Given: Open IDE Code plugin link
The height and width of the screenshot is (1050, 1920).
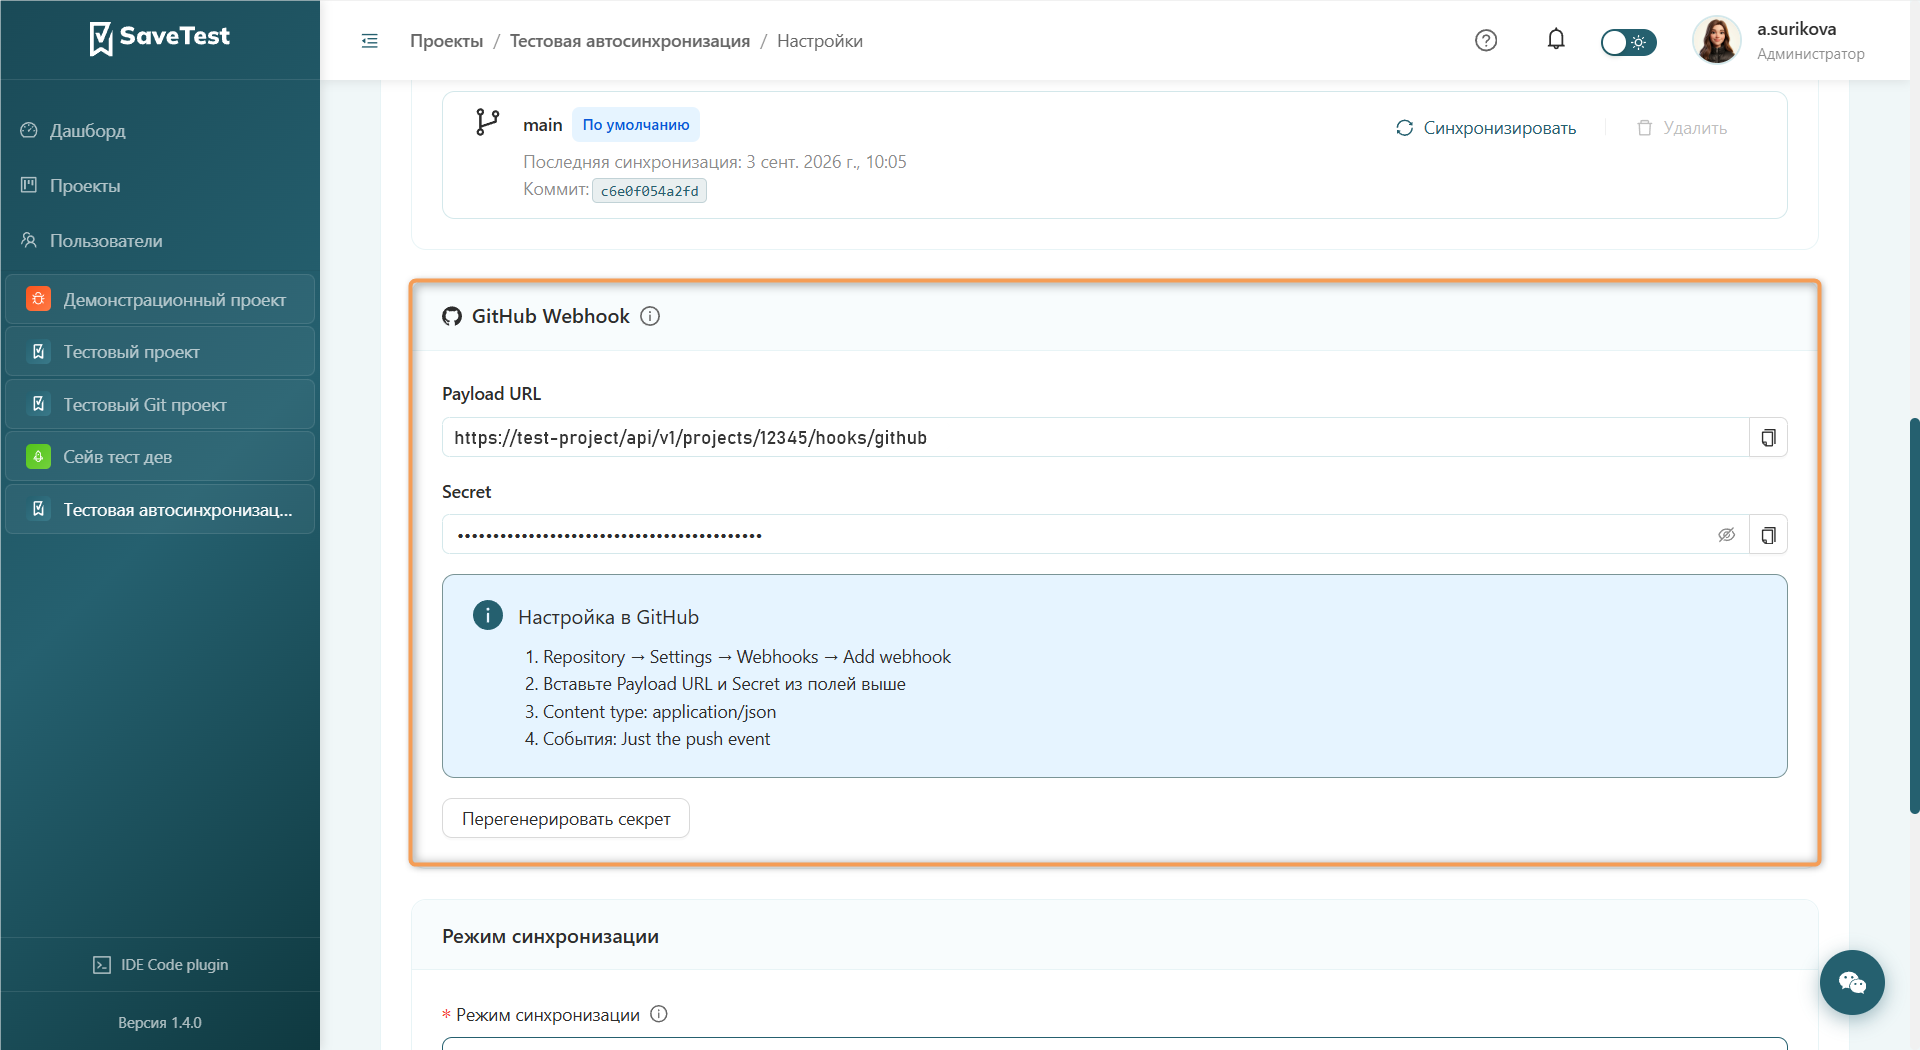Looking at the screenshot, I should pos(160,965).
